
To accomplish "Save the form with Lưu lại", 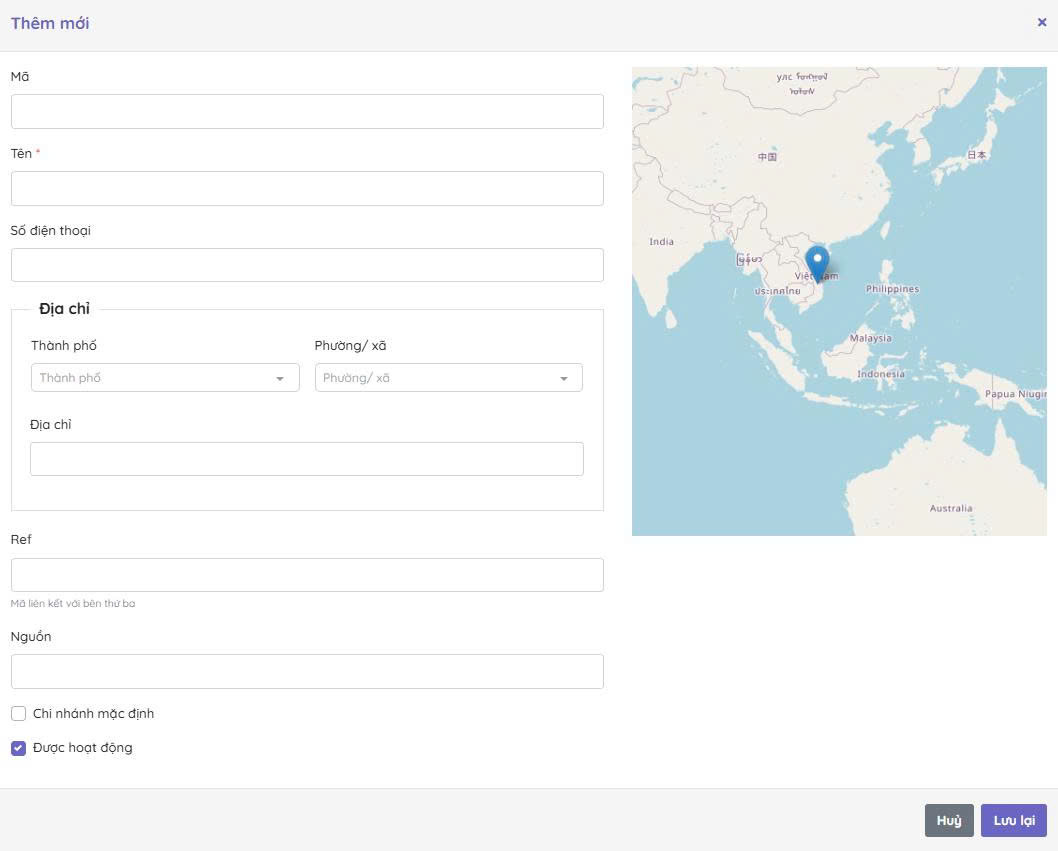I will pos(1013,820).
